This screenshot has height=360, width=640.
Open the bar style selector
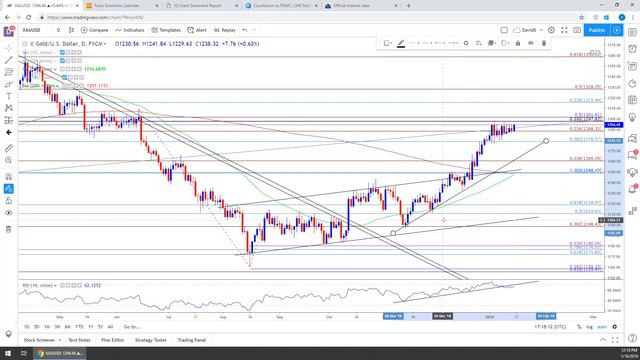[x=71, y=30]
